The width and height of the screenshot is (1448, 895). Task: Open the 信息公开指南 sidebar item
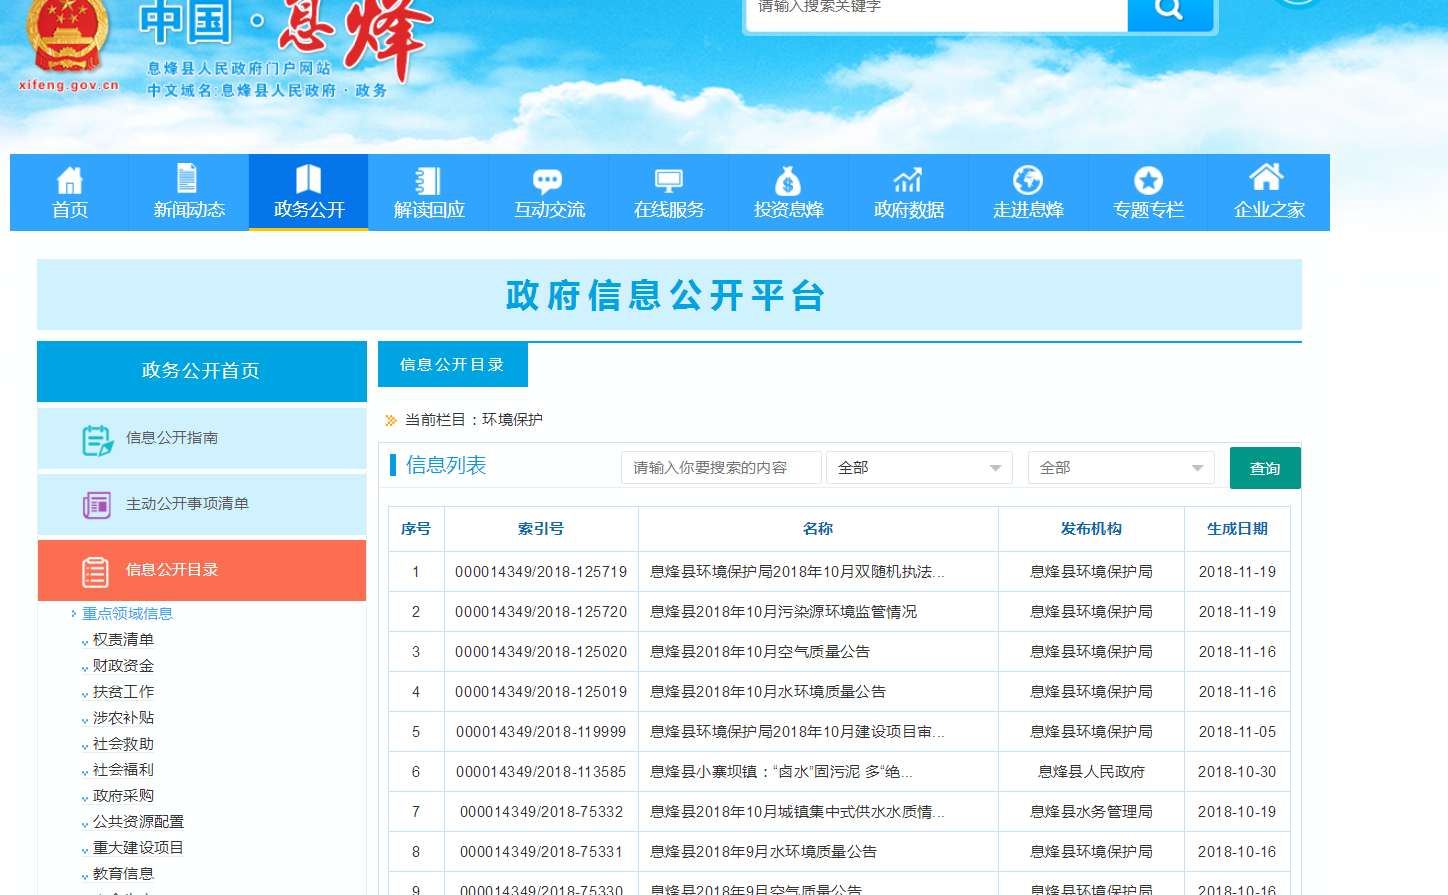pos(171,438)
